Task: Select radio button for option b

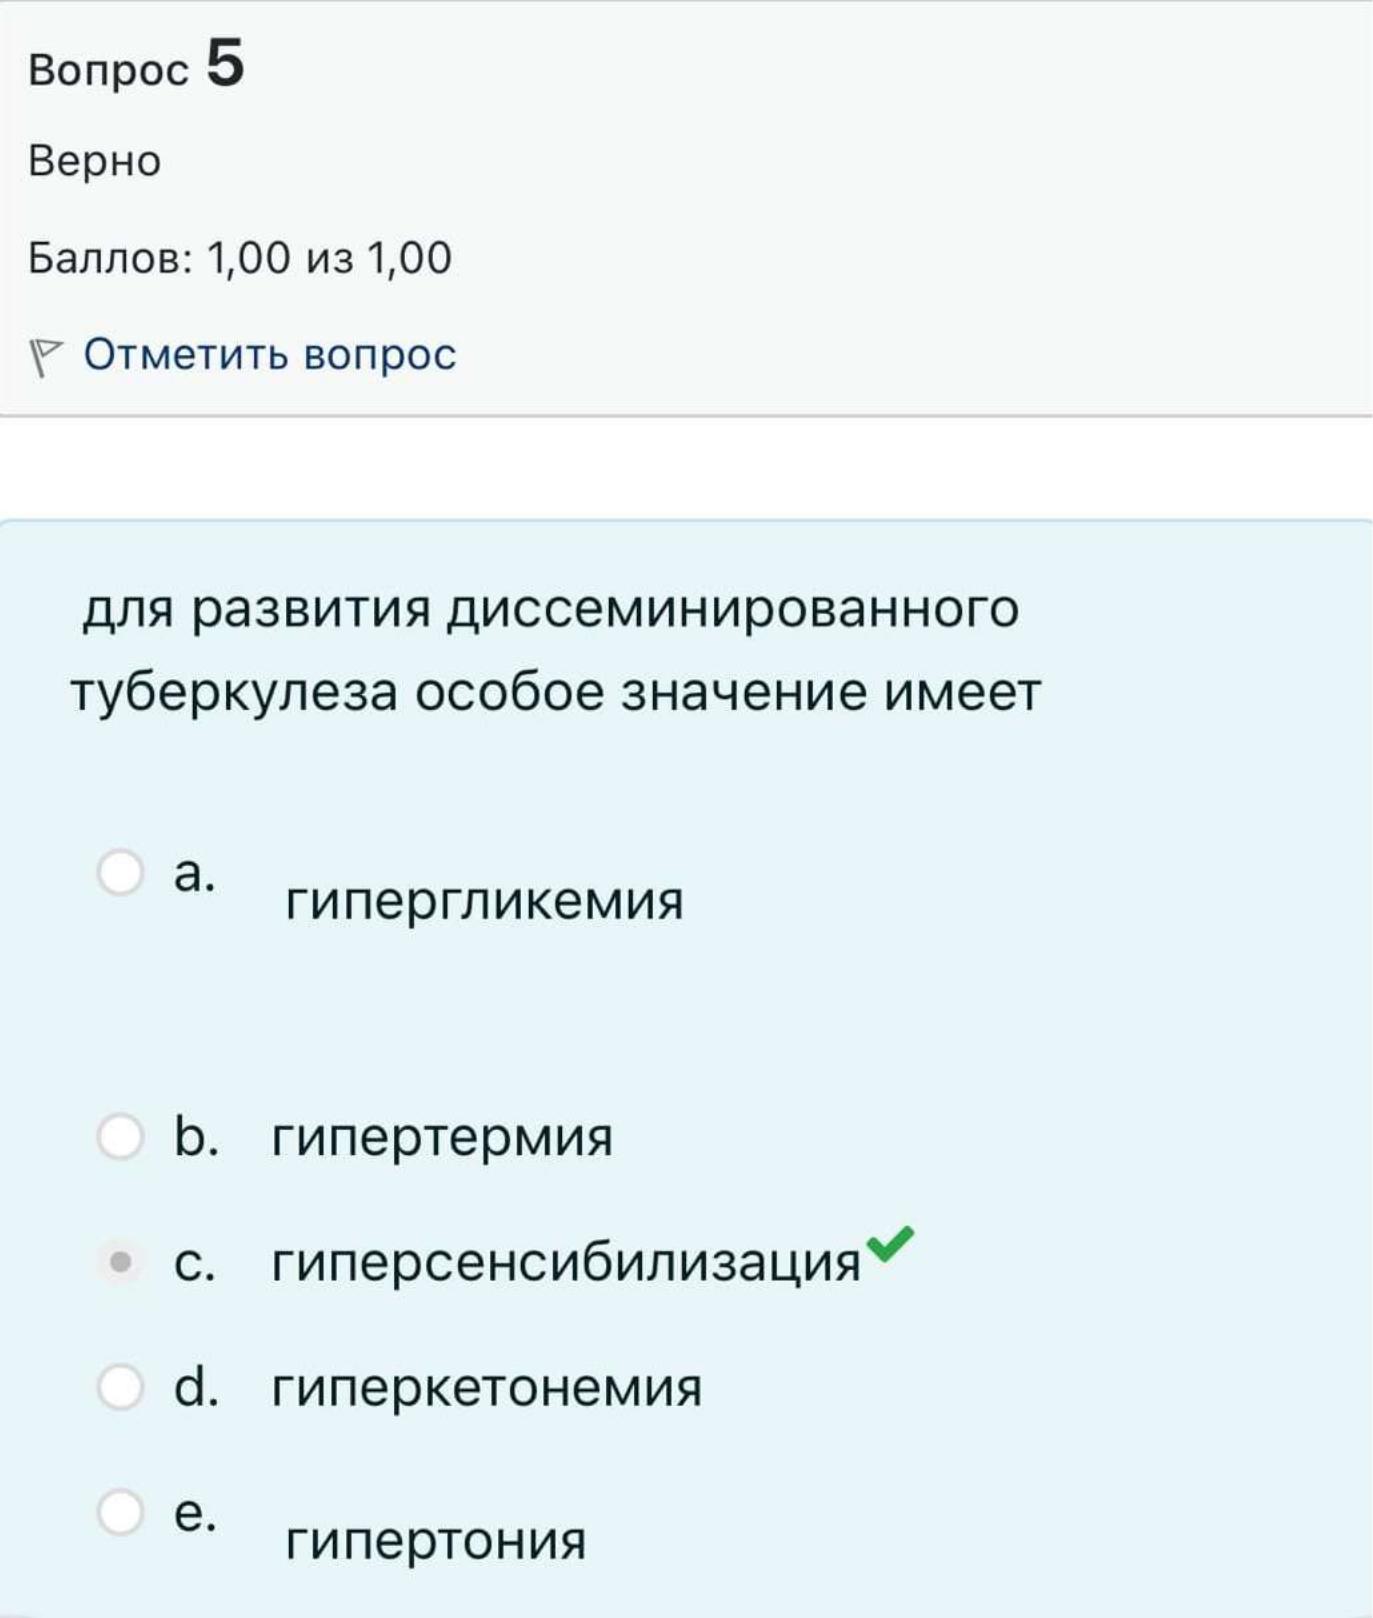Action: [120, 1136]
